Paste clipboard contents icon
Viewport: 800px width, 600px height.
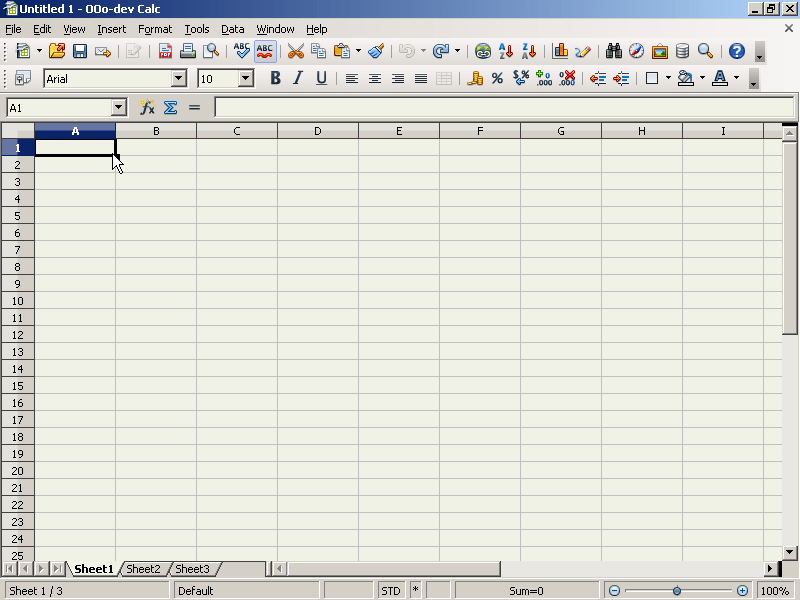[x=342, y=51]
